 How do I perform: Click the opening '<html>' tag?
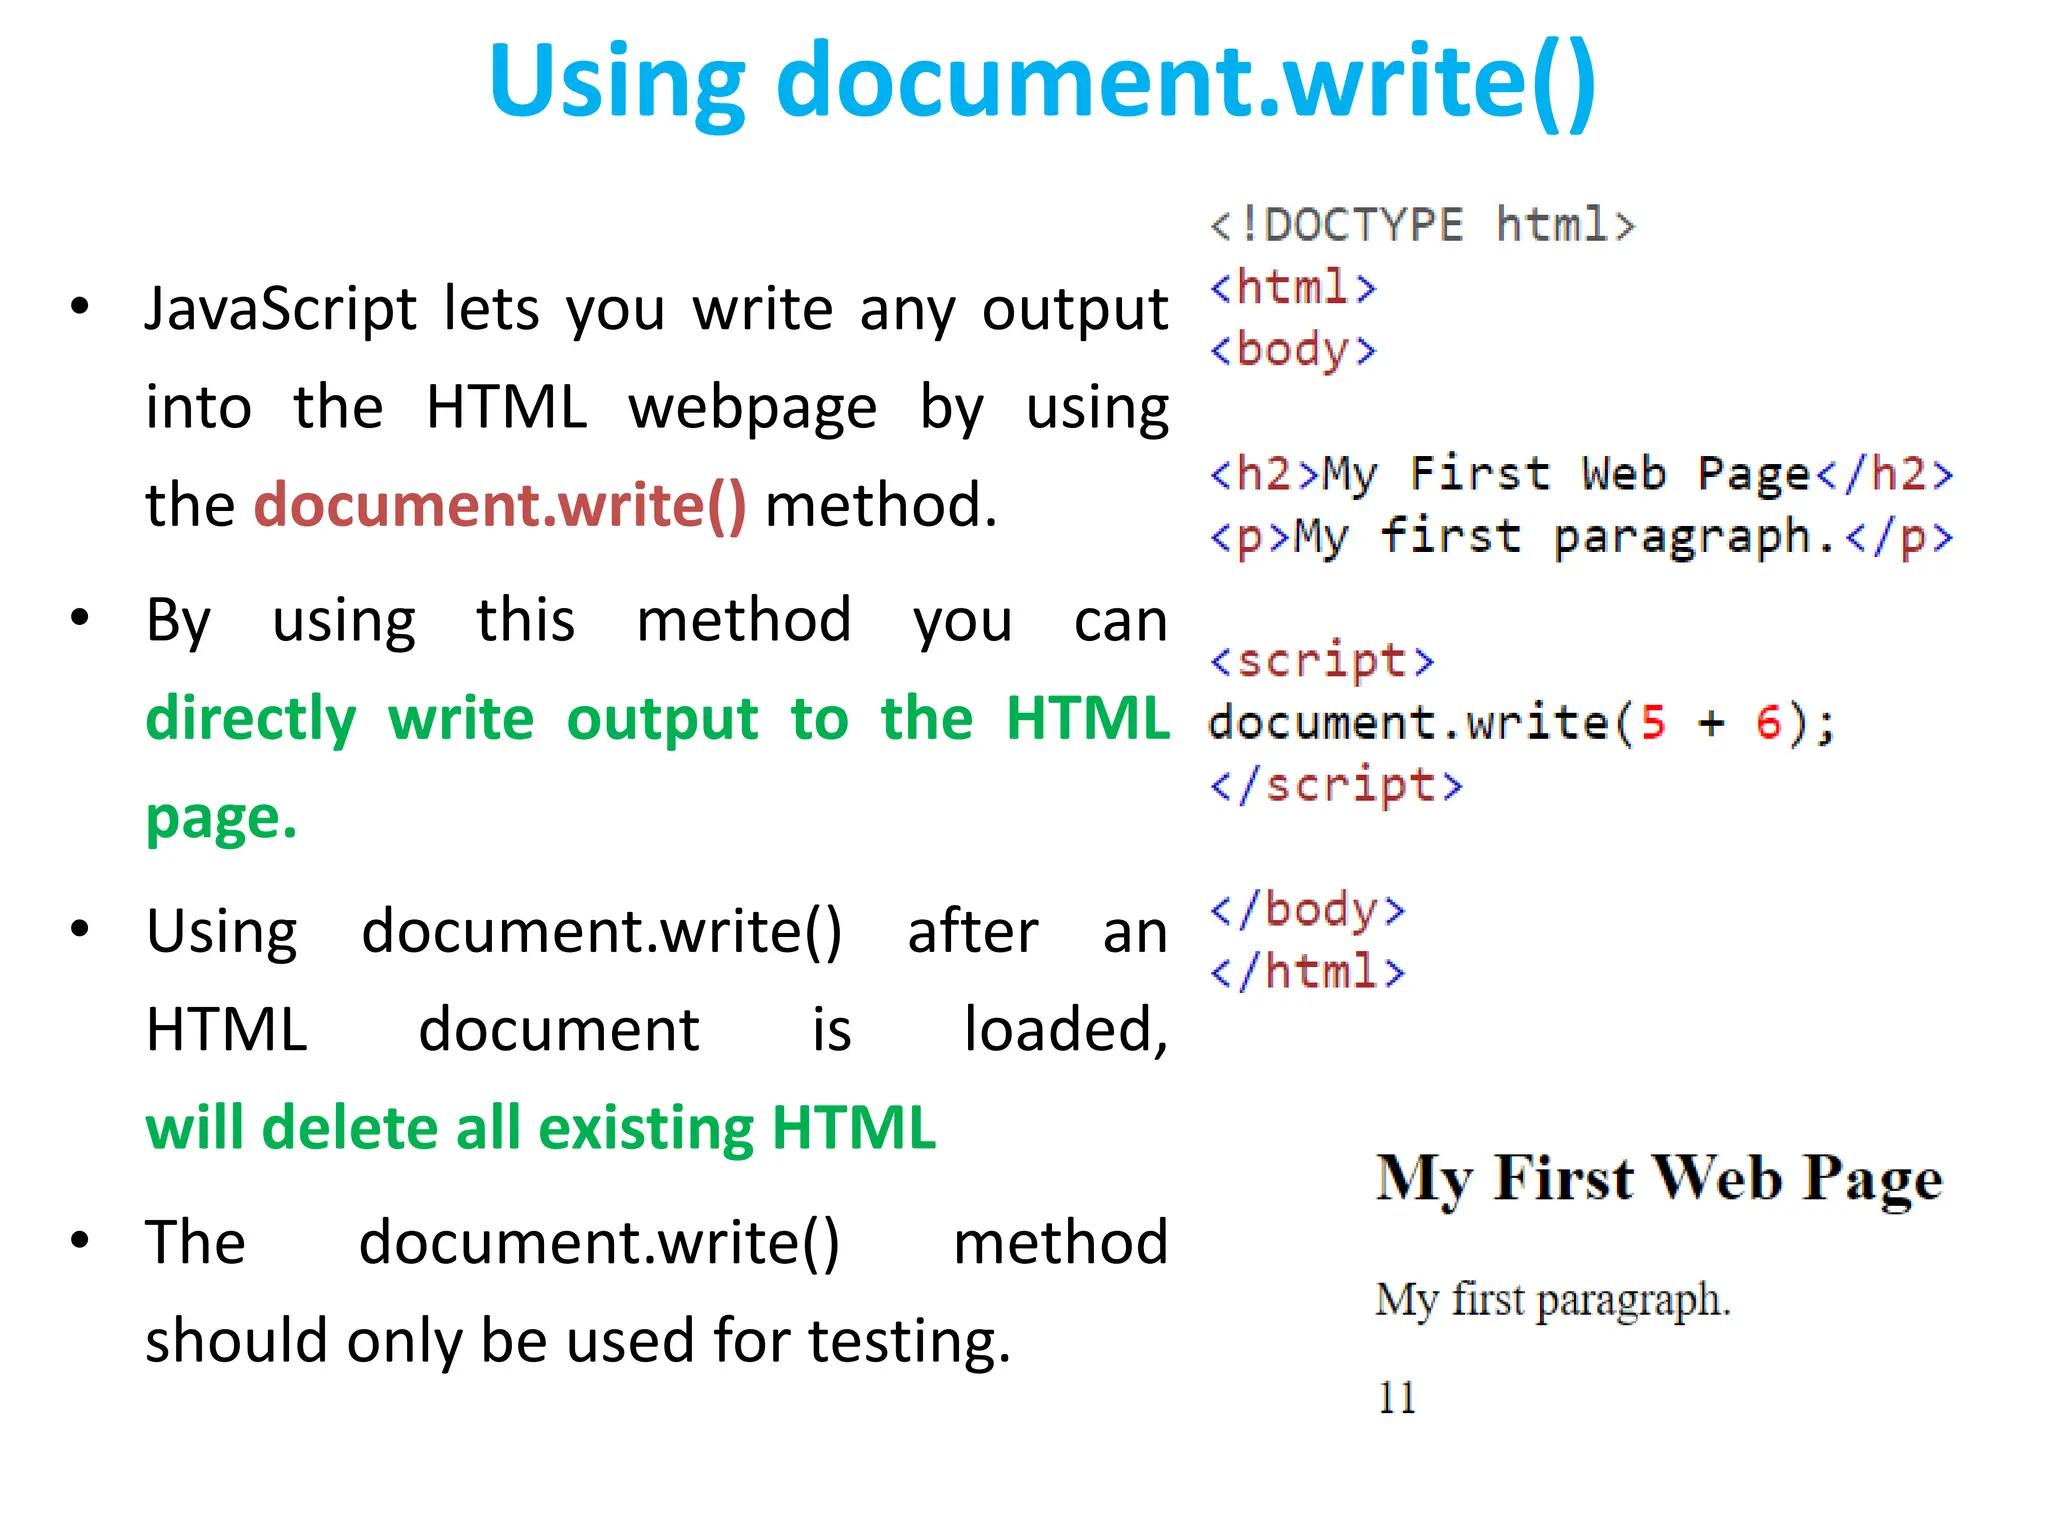click(1293, 288)
